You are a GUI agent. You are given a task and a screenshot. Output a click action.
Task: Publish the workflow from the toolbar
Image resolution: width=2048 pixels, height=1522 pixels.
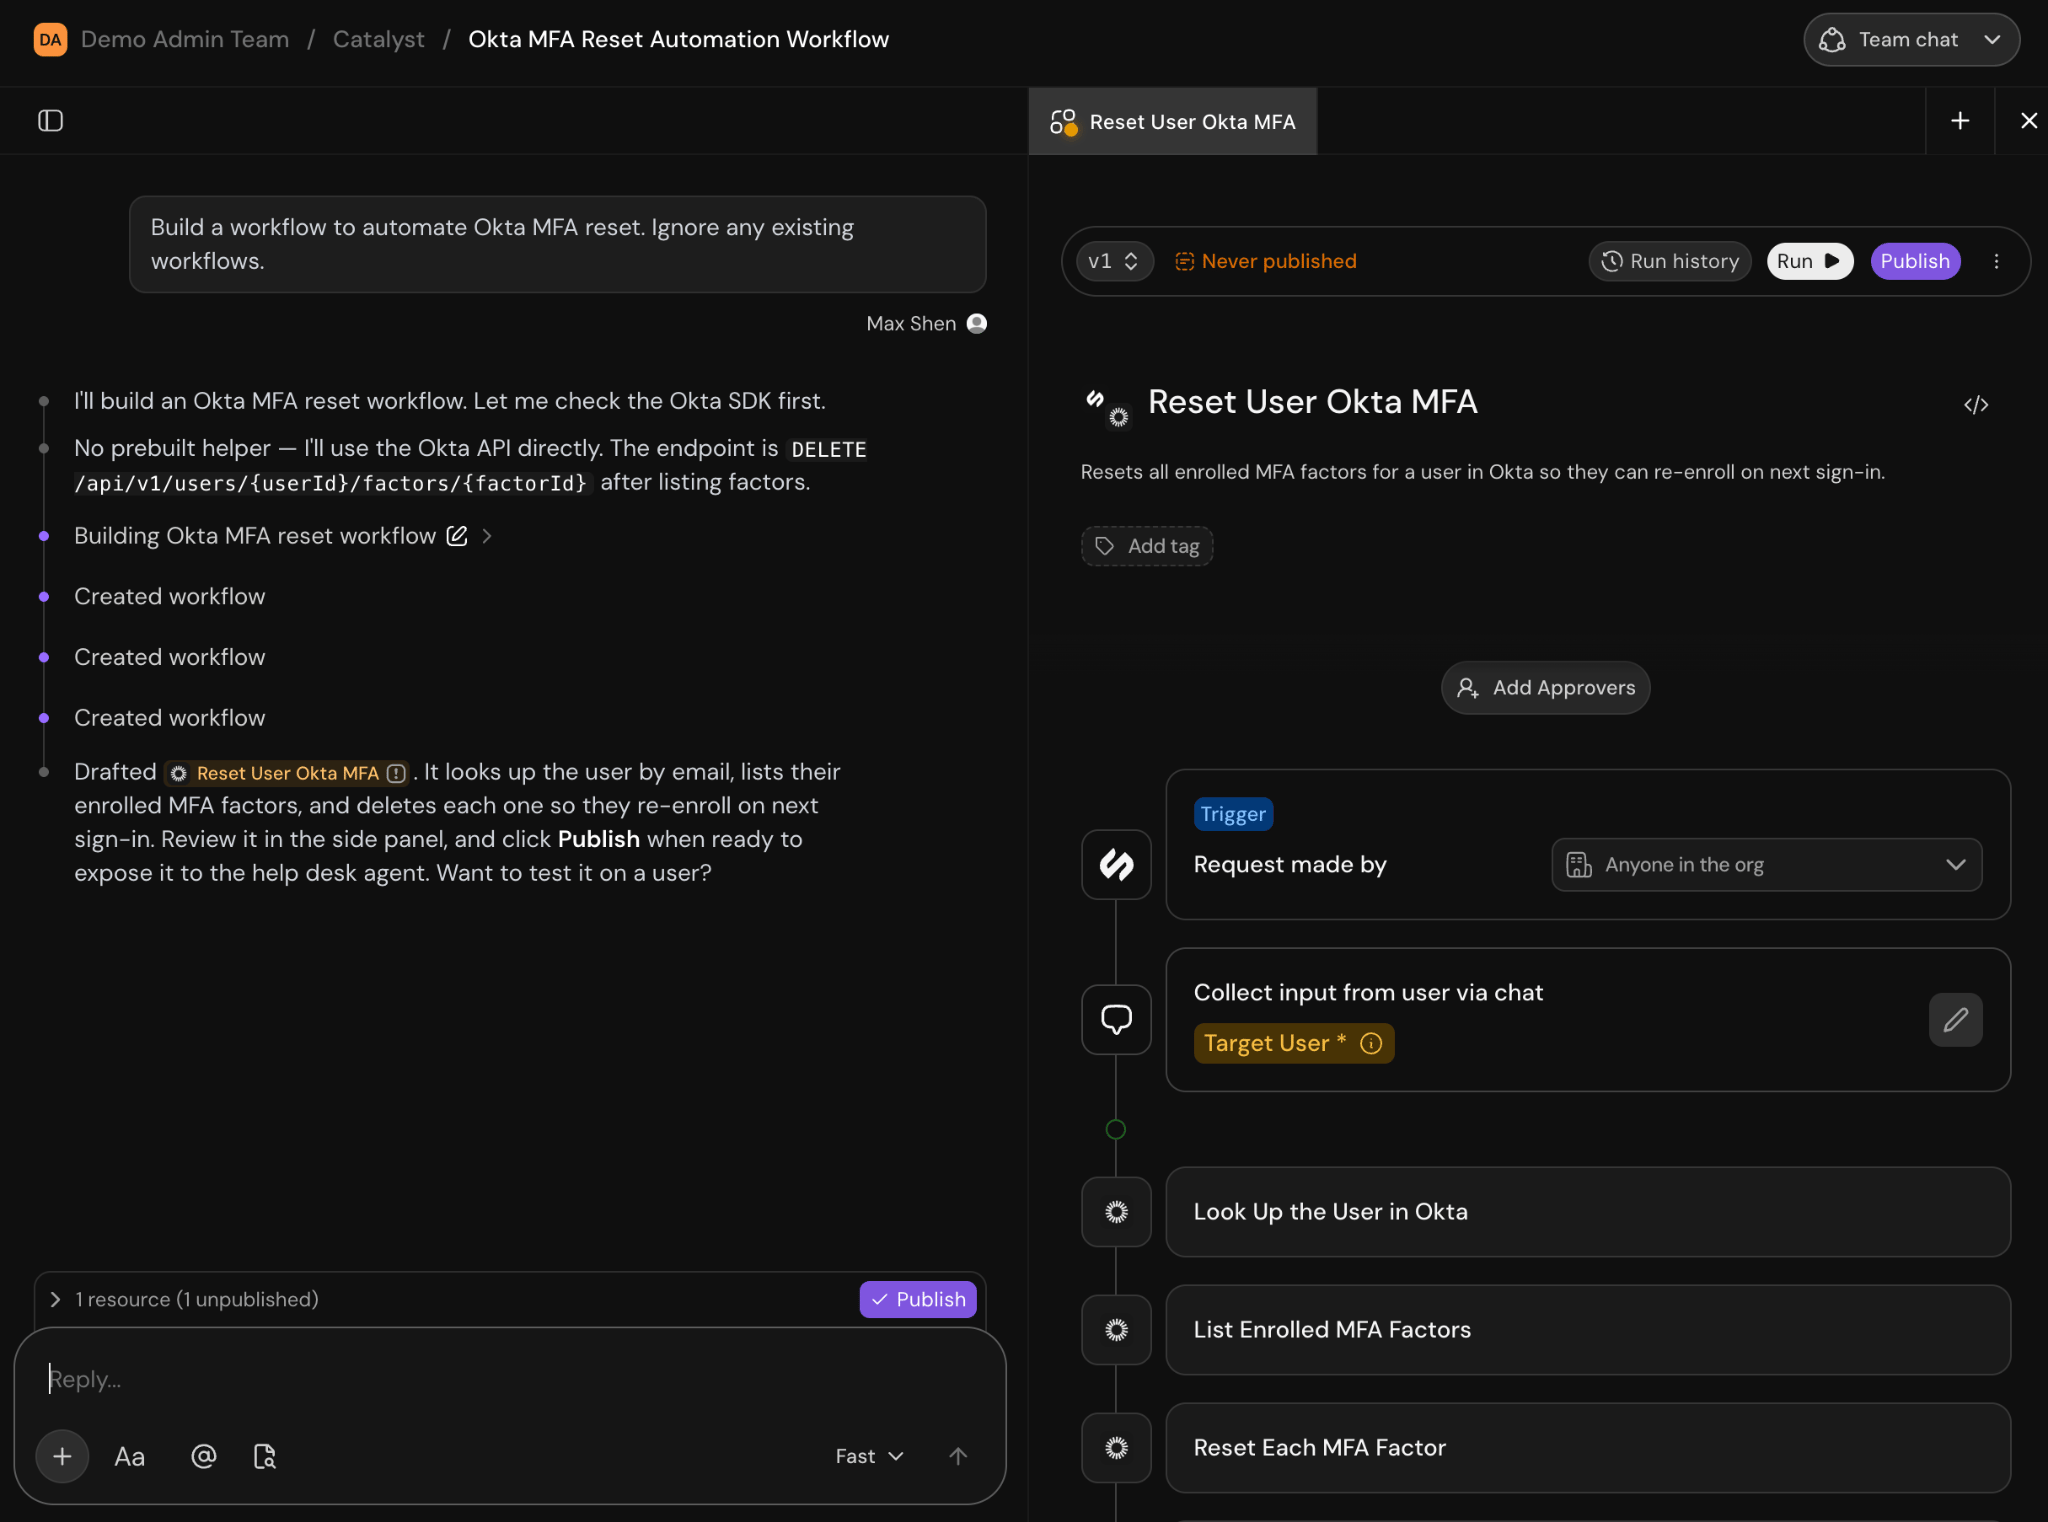[1915, 261]
